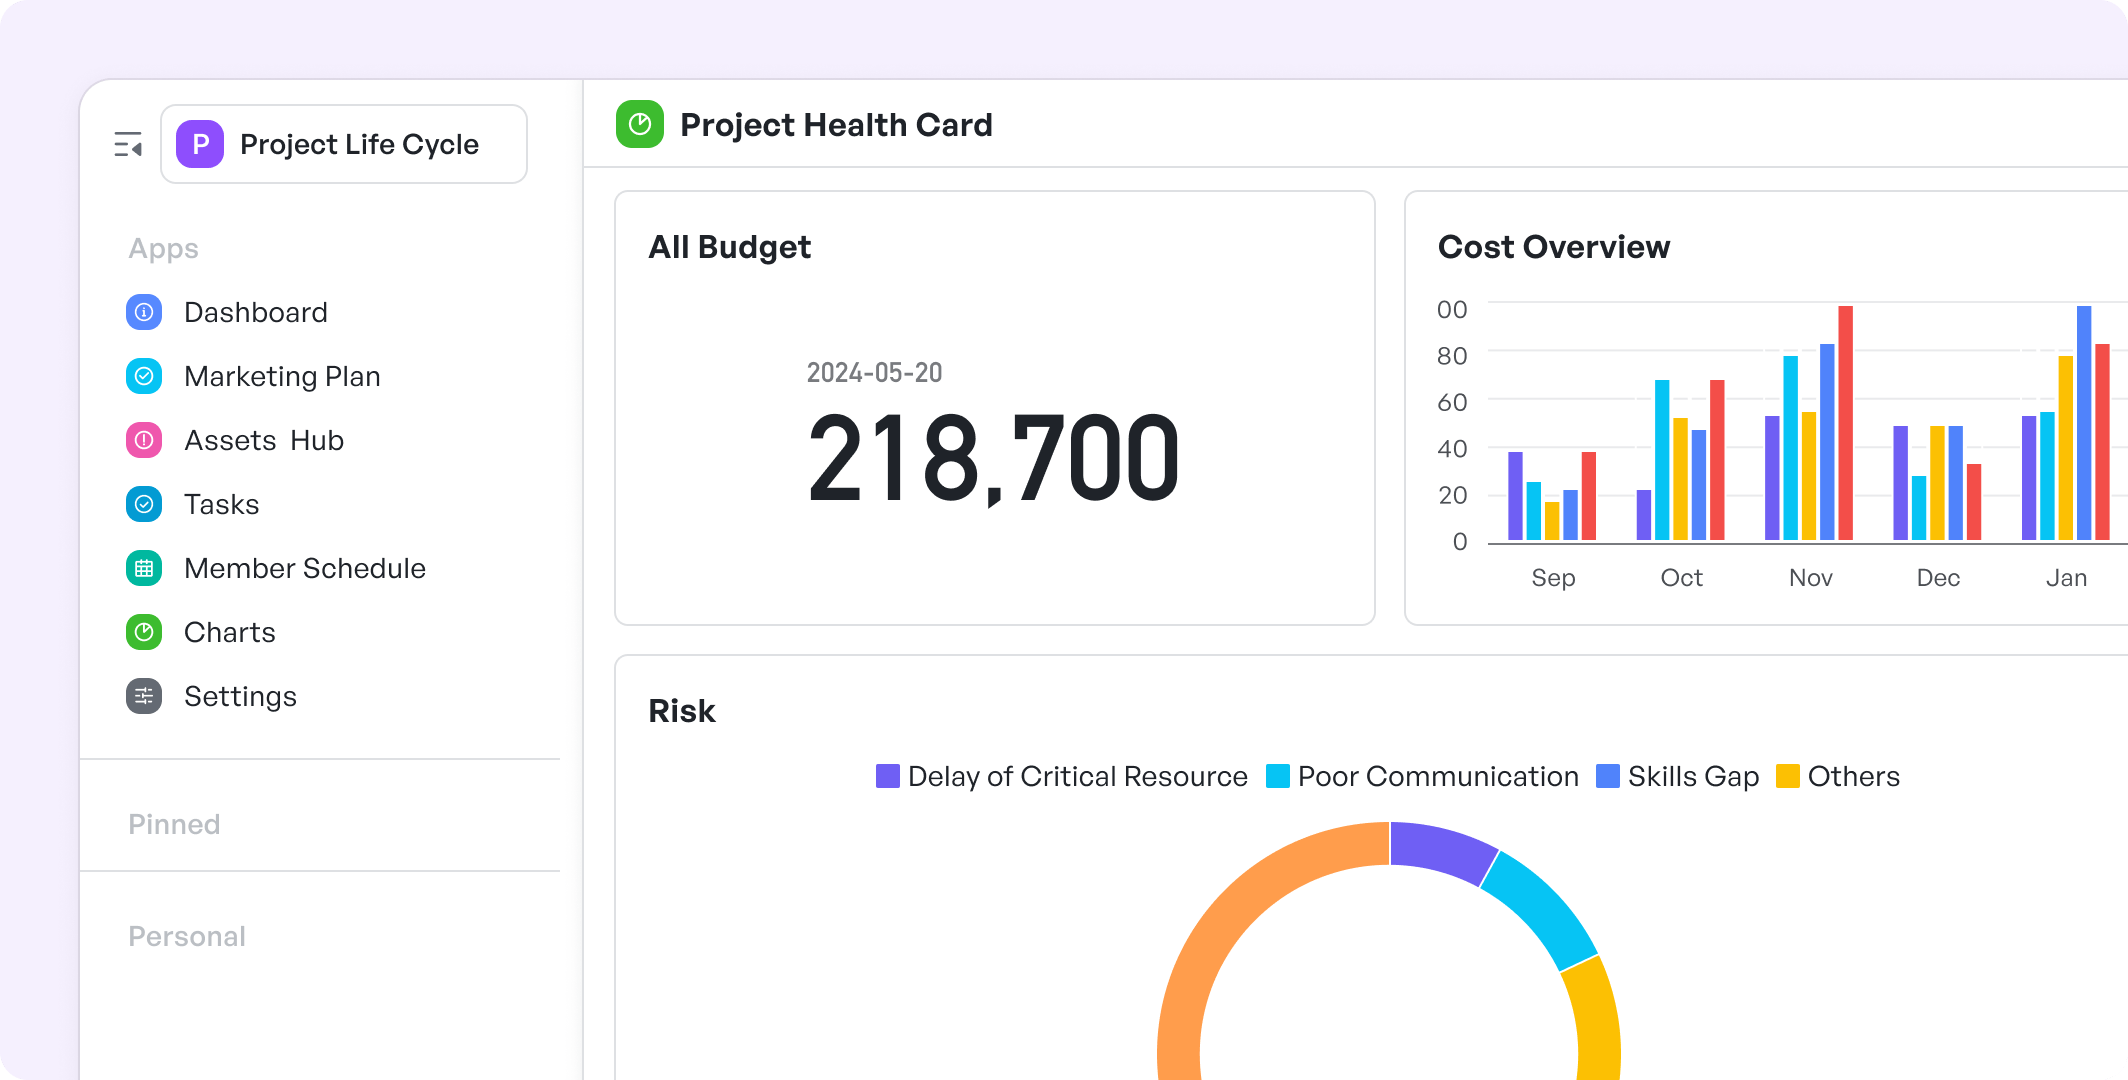This screenshot has height=1080, width=2128.
Task: Select the date 2024-05-20 in All Budget
Action: click(875, 373)
